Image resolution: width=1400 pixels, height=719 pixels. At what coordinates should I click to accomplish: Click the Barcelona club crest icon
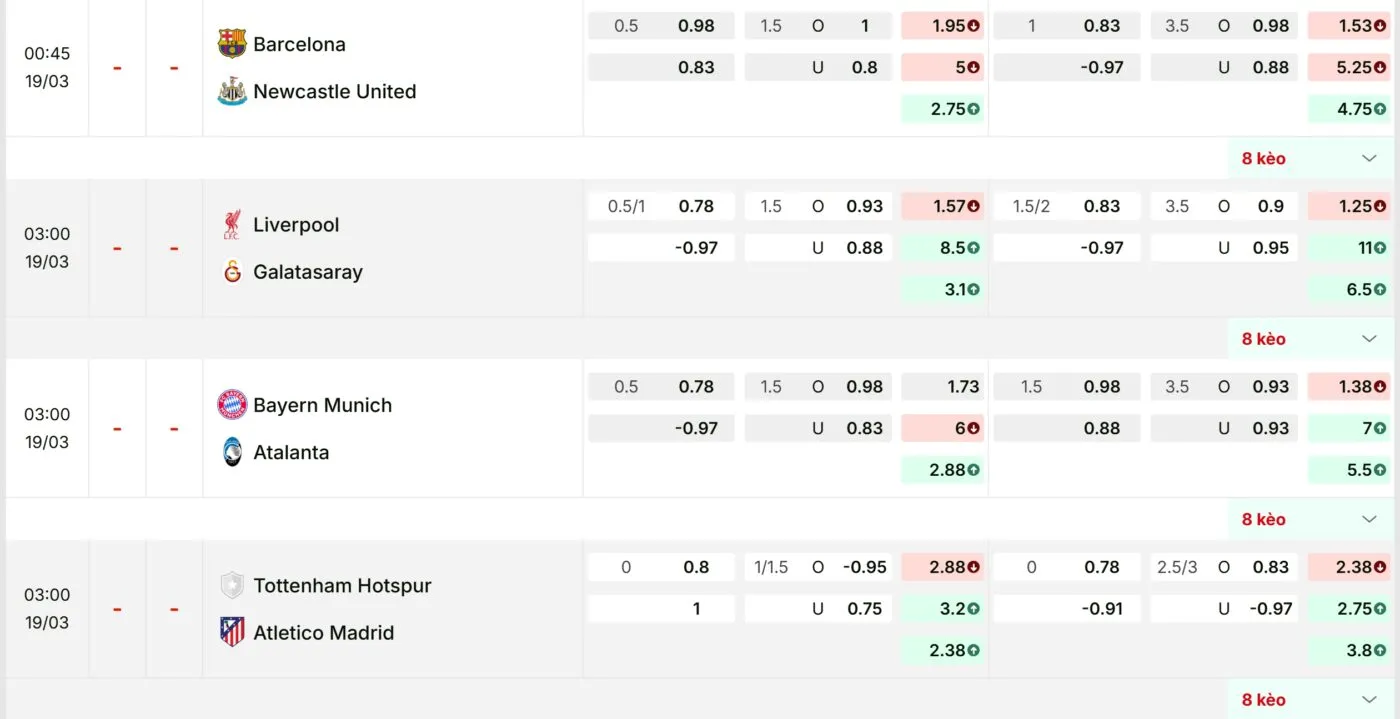tap(232, 43)
